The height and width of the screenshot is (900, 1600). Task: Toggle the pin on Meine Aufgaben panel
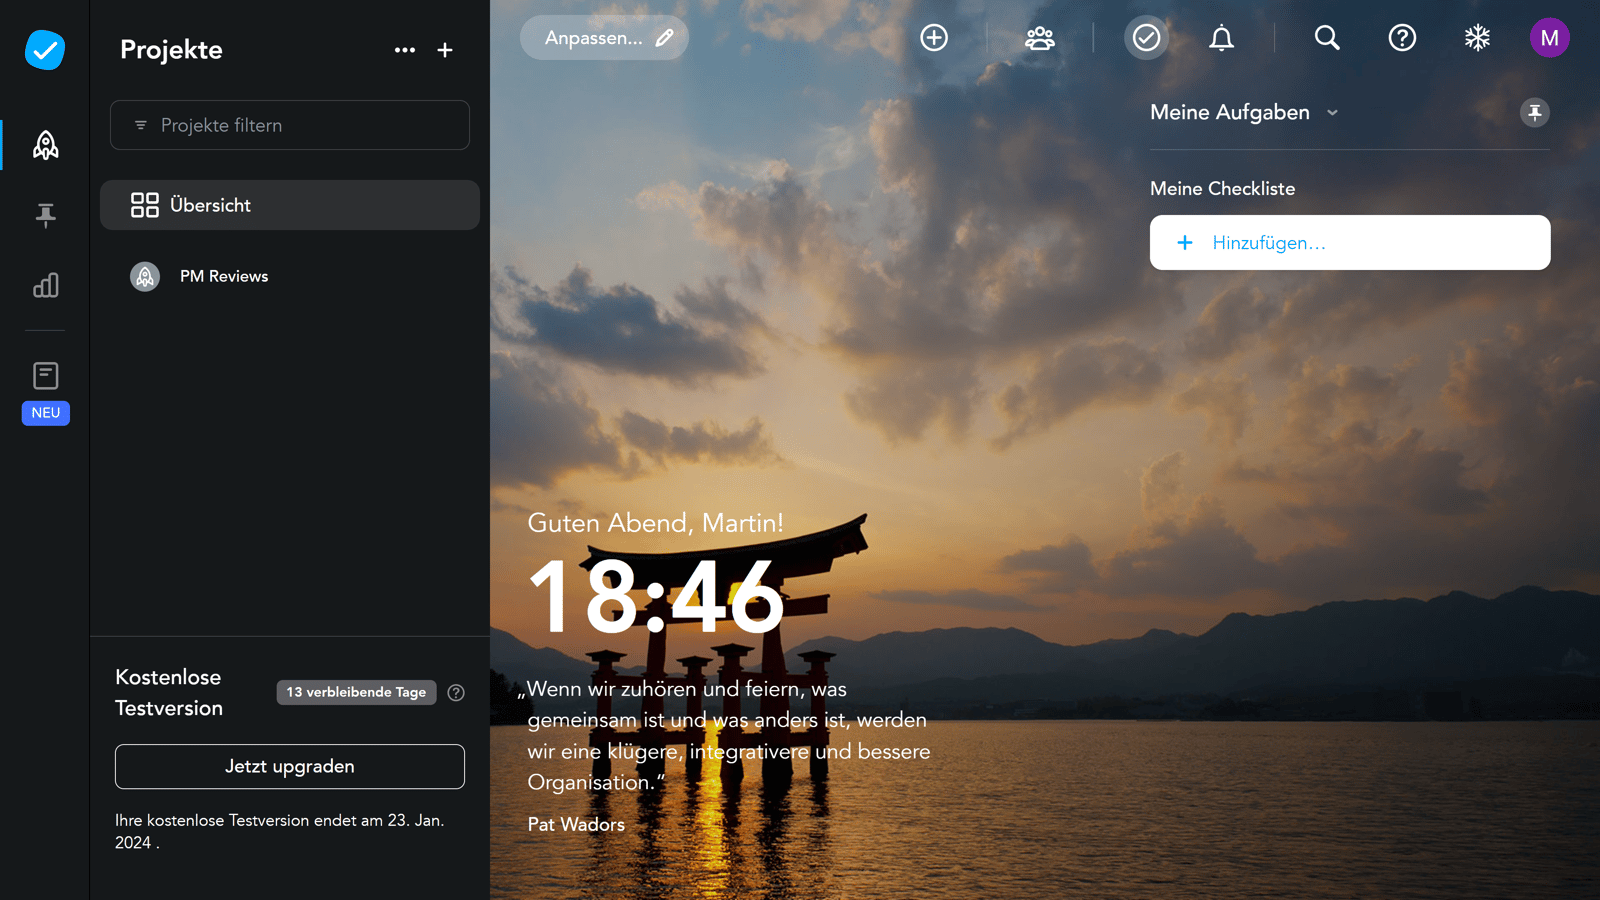coord(1534,112)
